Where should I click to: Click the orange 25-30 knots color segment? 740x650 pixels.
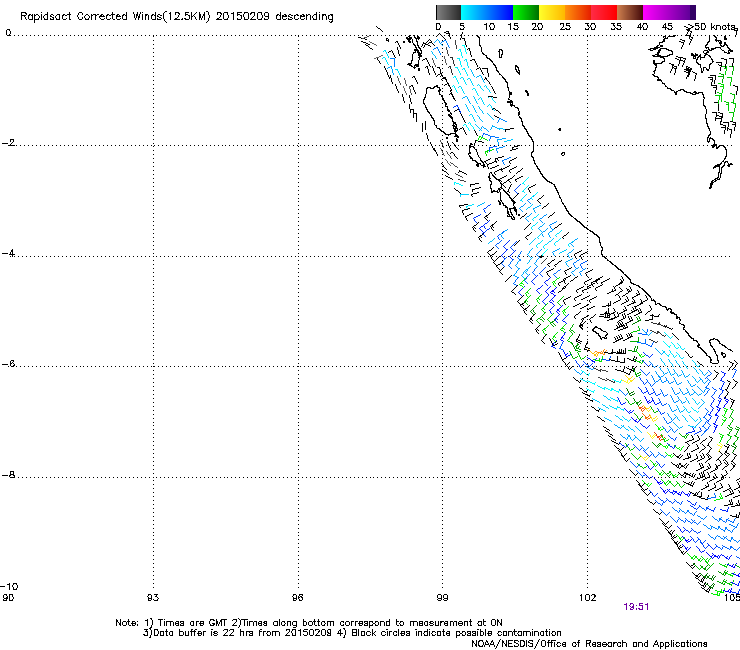pos(578,12)
